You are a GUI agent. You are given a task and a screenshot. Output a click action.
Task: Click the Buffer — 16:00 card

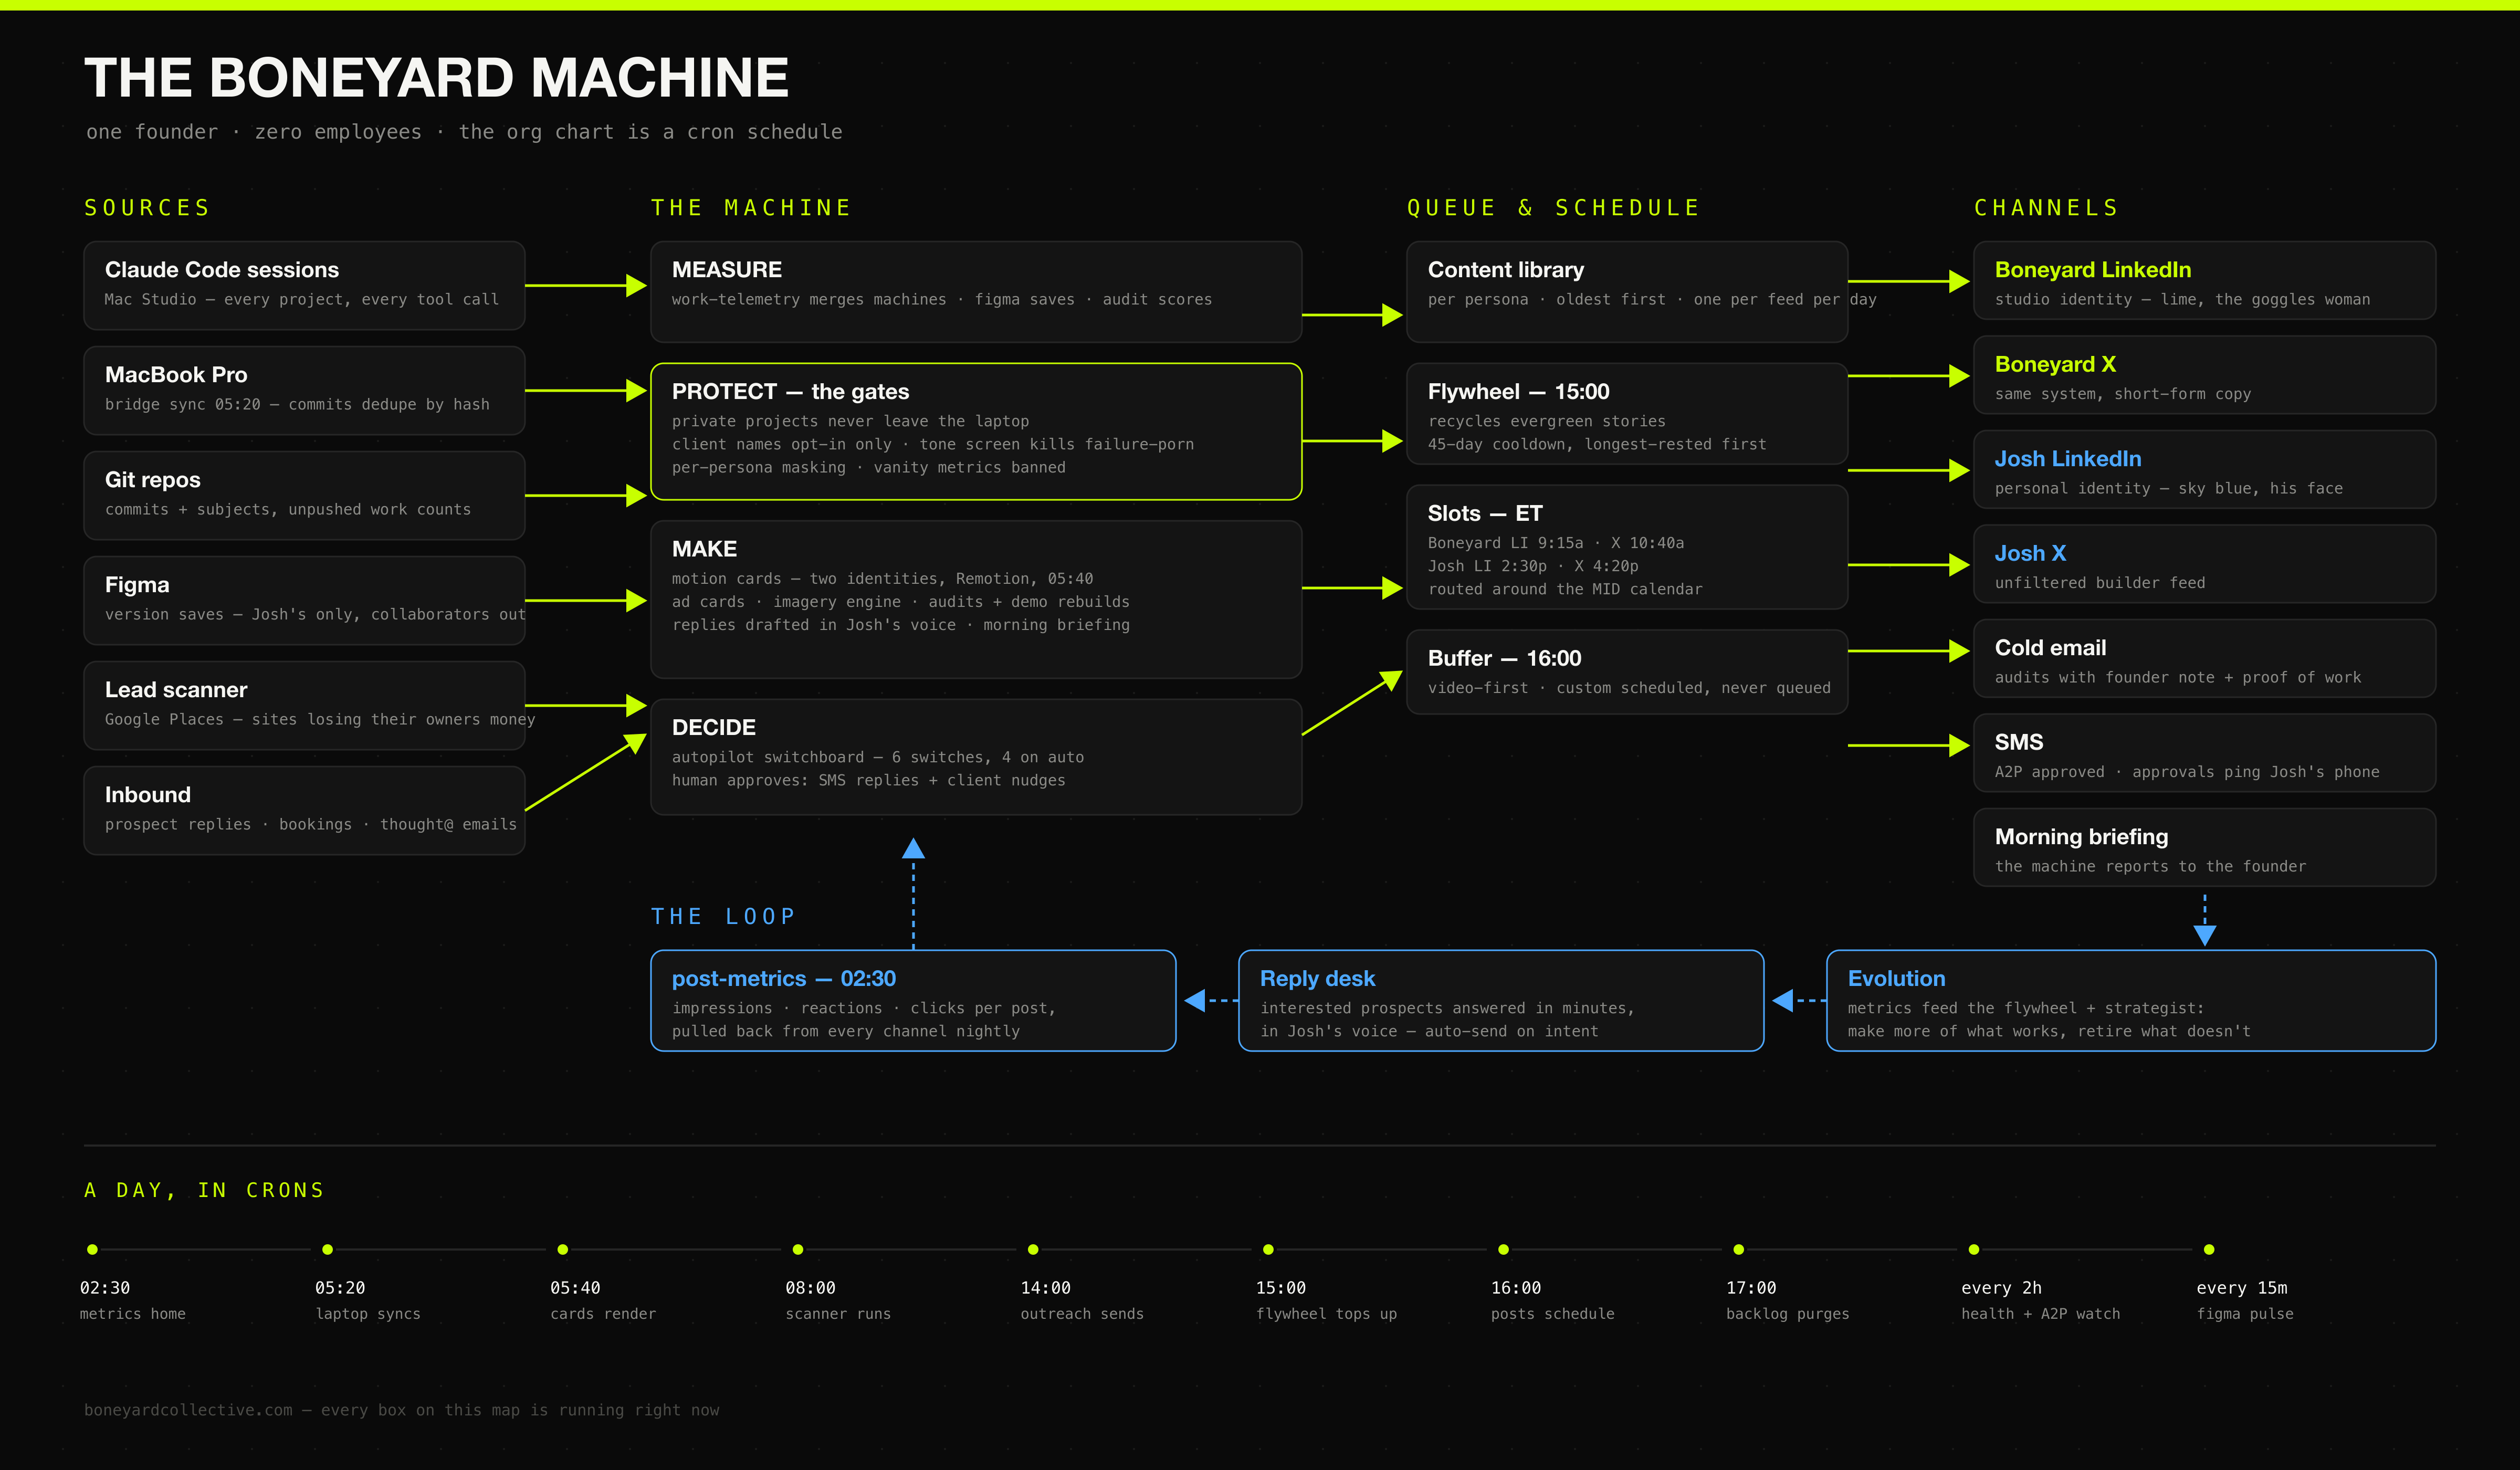click(1627, 672)
